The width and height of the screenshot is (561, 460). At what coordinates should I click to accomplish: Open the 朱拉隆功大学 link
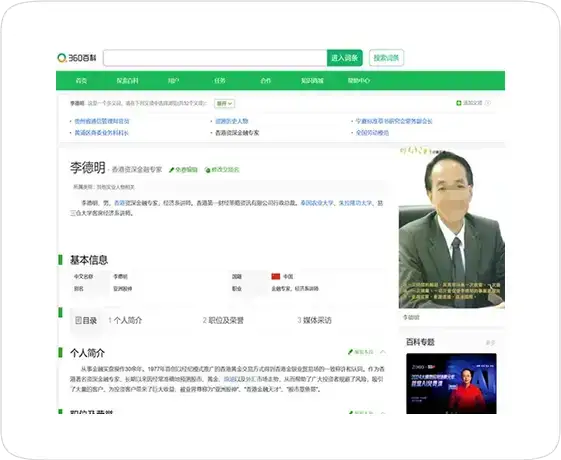point(355,203)
